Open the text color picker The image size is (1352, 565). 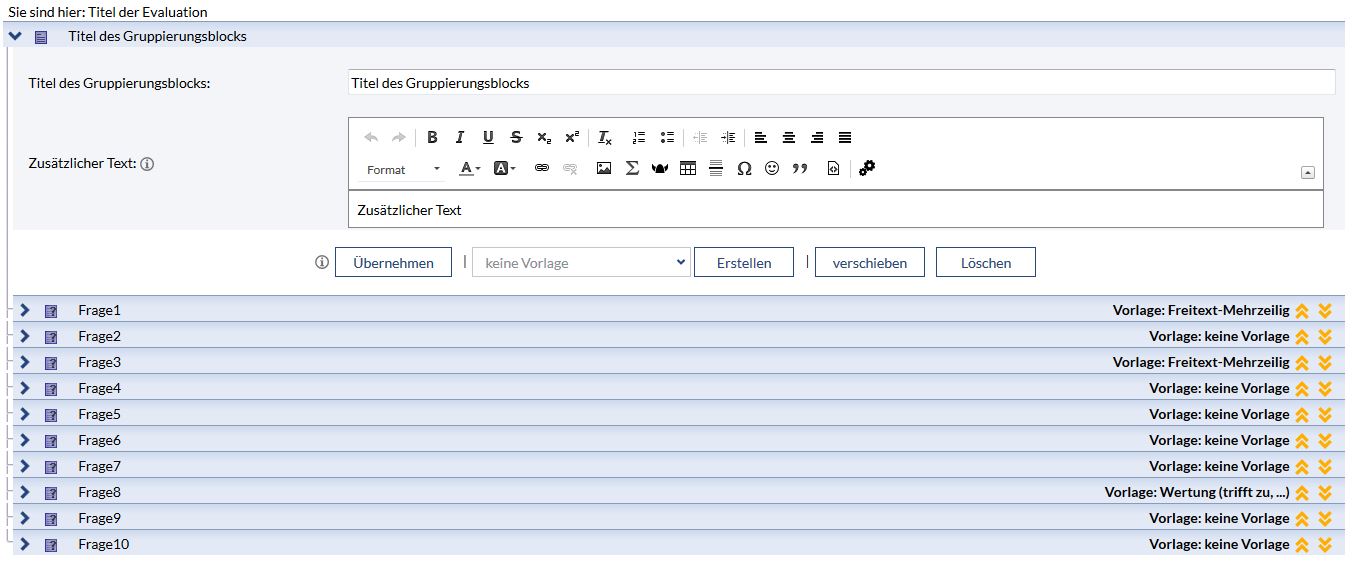point(469,169)
